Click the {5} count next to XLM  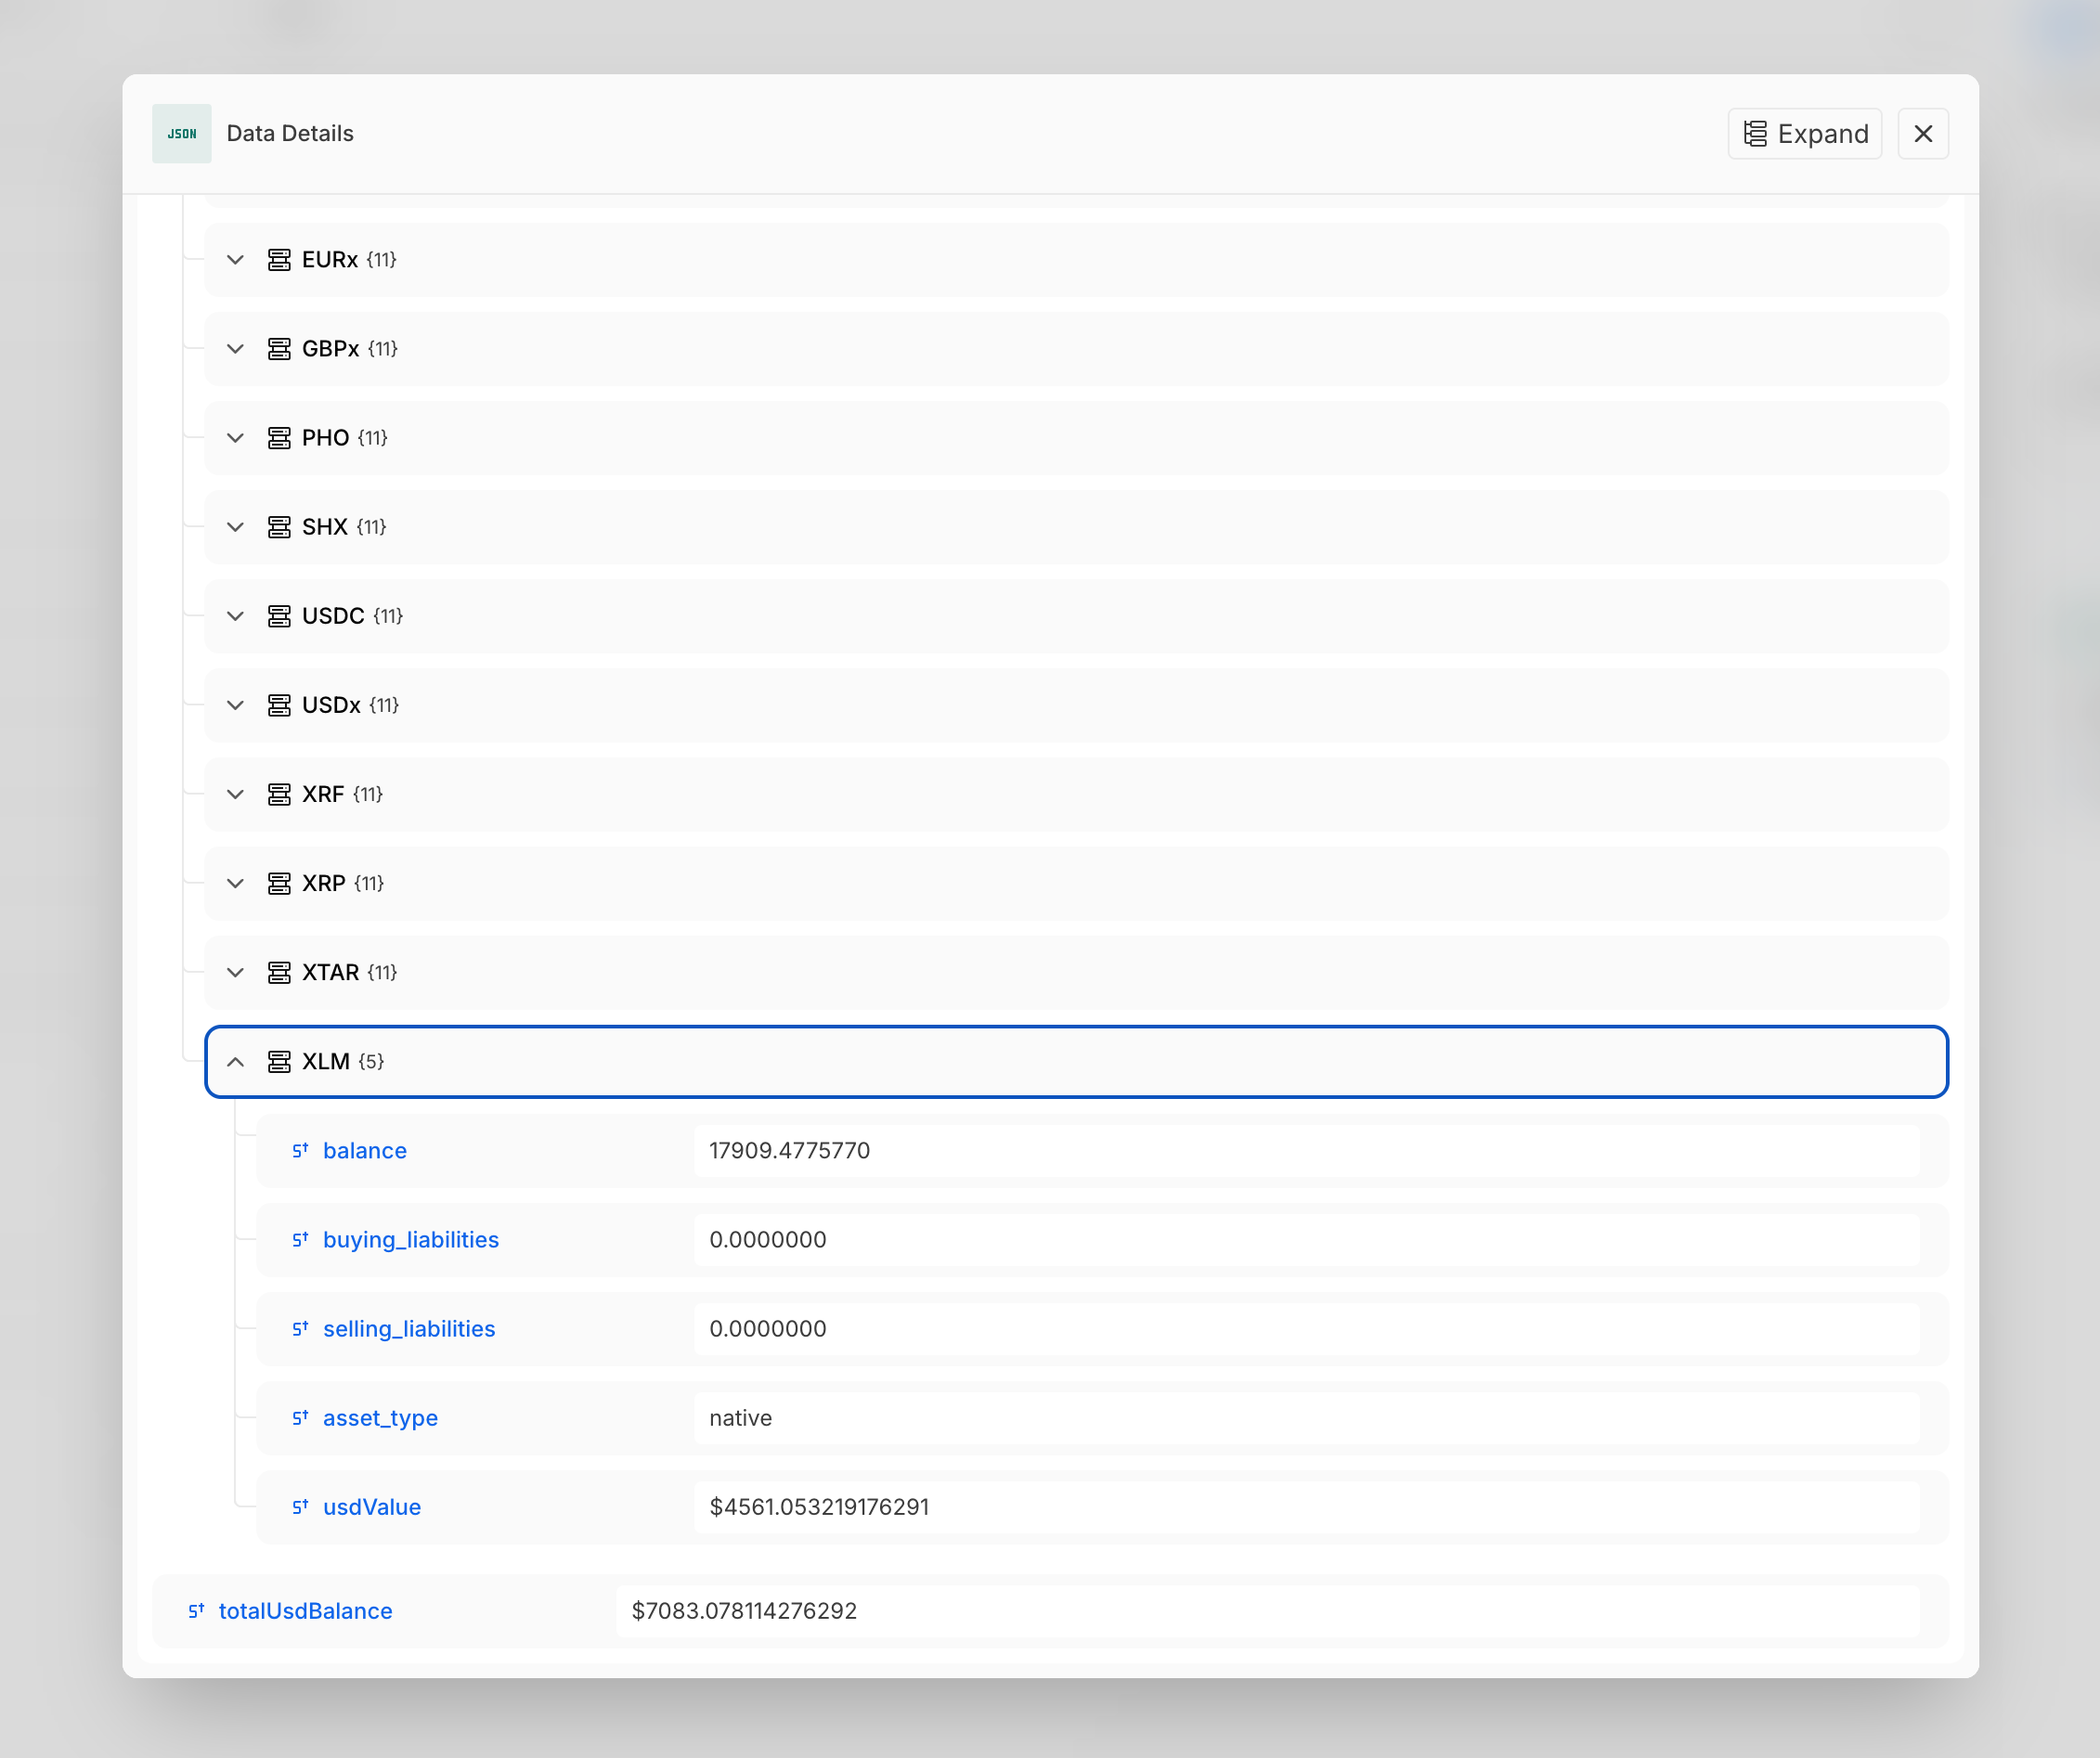(x=371, y=1061)
